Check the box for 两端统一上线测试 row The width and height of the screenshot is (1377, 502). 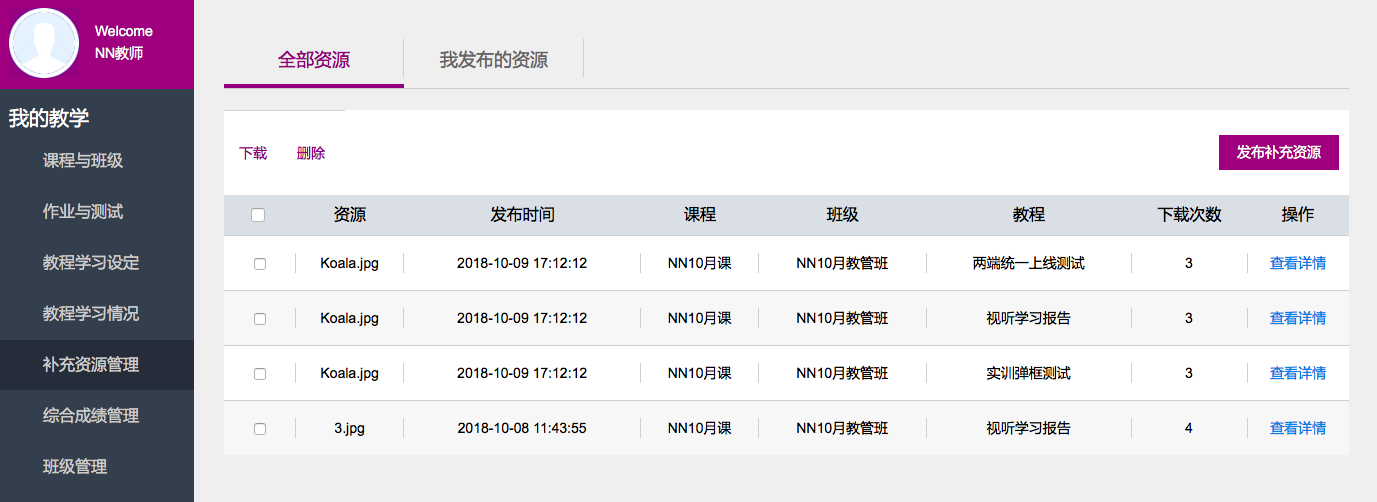click(260, 264)
